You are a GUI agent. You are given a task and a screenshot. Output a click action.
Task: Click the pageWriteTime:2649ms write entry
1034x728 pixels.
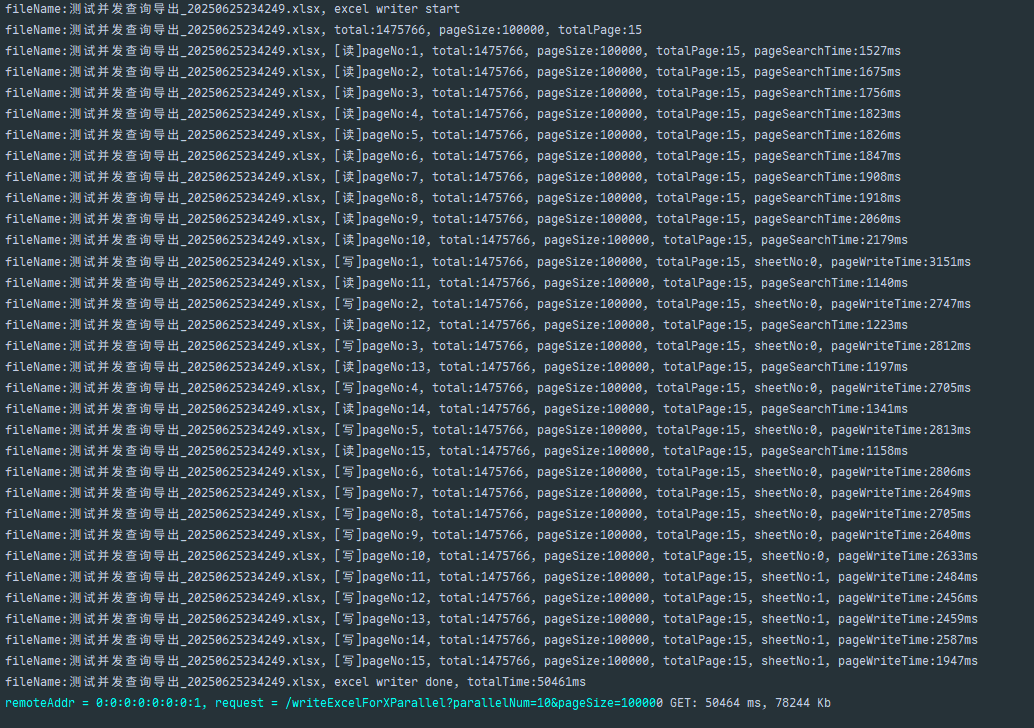pos(487,493)
